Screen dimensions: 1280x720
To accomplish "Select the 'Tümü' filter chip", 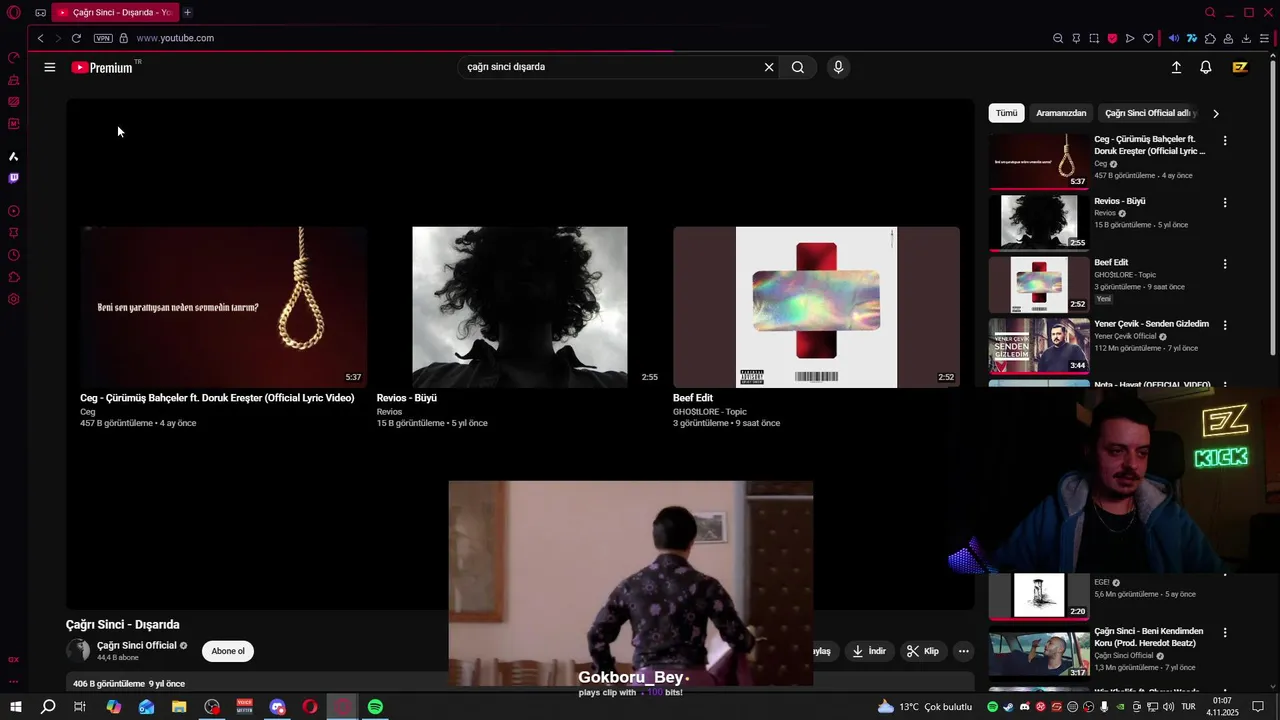I will pyautogui.click(x=1006, y=113).
